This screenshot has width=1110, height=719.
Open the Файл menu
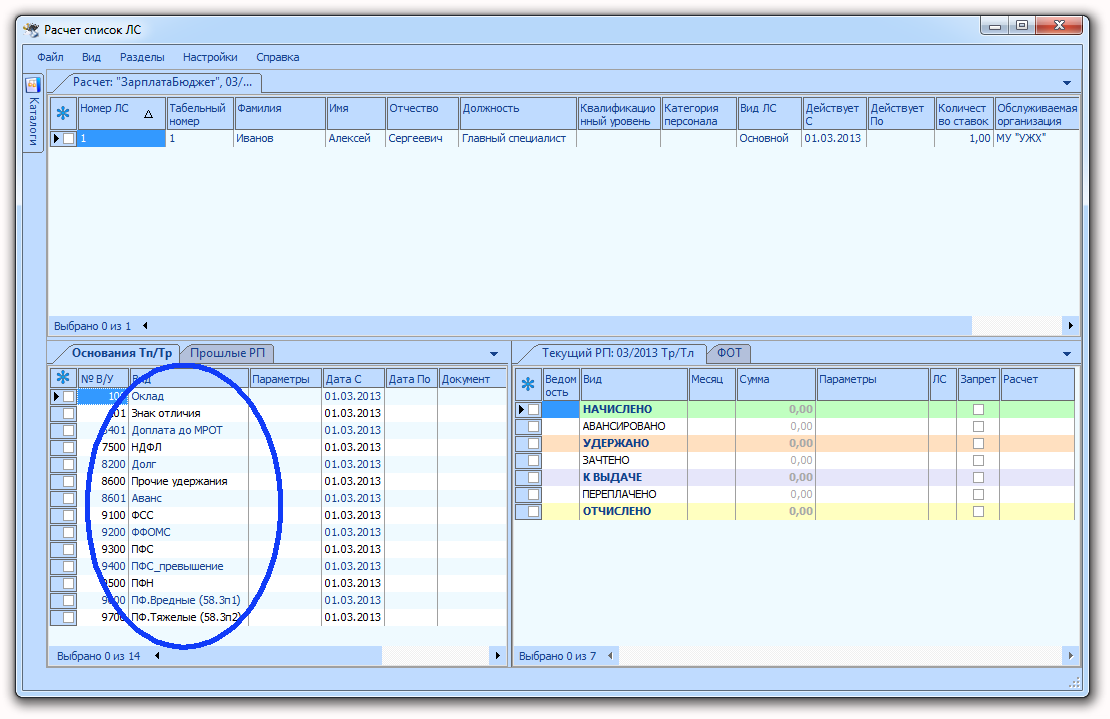coord(50,57)
